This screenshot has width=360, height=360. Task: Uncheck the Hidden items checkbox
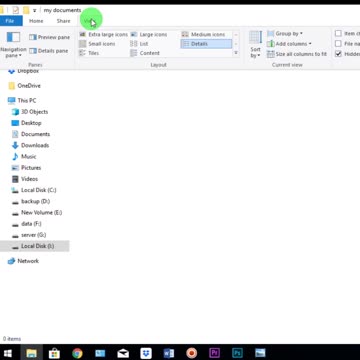point(338,54)
